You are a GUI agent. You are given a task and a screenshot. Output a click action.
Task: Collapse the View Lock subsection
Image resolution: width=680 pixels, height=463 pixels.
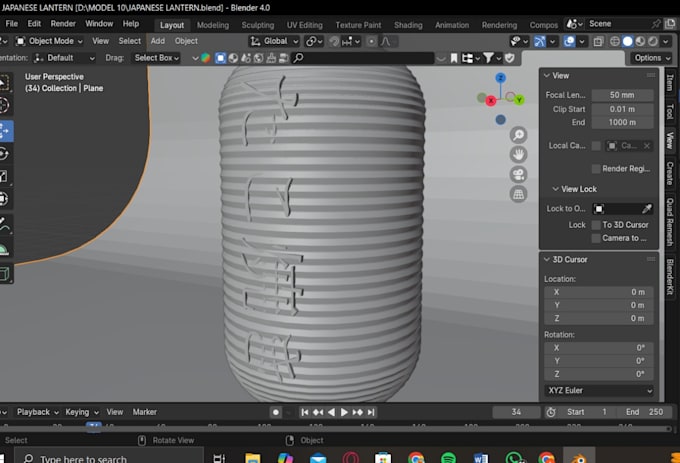556,189
